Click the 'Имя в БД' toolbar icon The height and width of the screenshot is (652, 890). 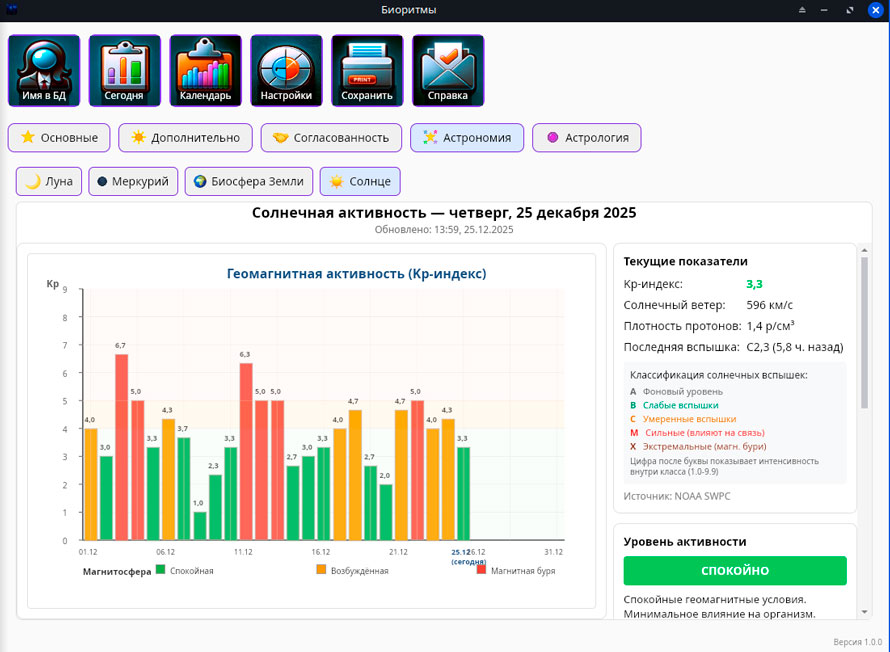pyautogui.click(x=44, y=71)
